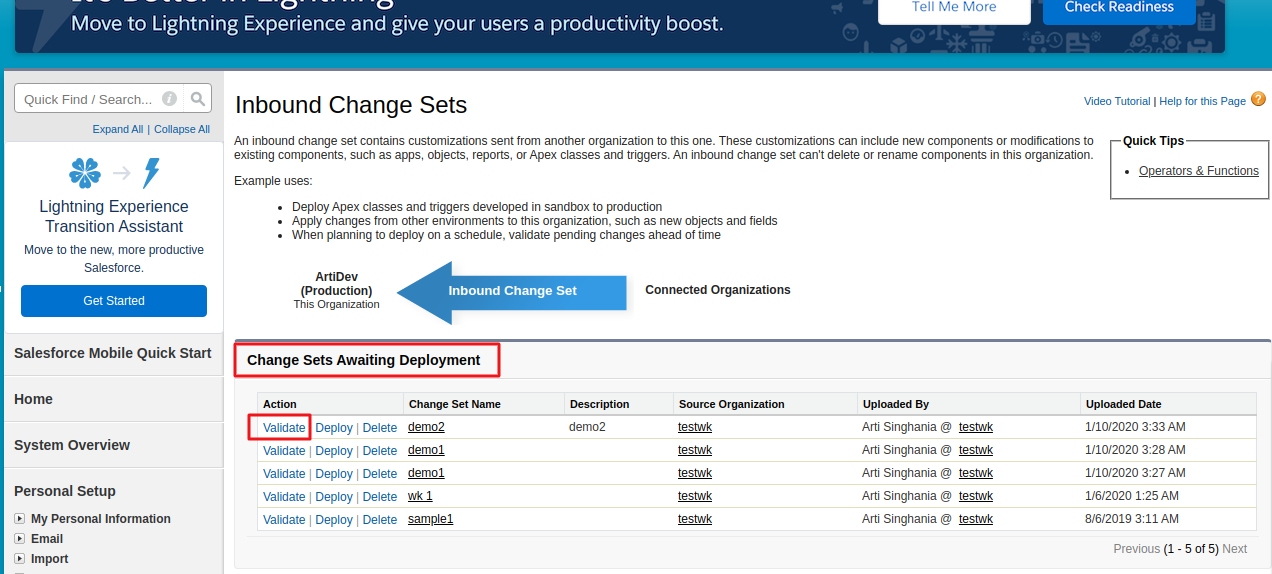This screenshot has width=1272, height=574.
Task: Focus the Quick Find search field
Action: [x=88, y=99]
